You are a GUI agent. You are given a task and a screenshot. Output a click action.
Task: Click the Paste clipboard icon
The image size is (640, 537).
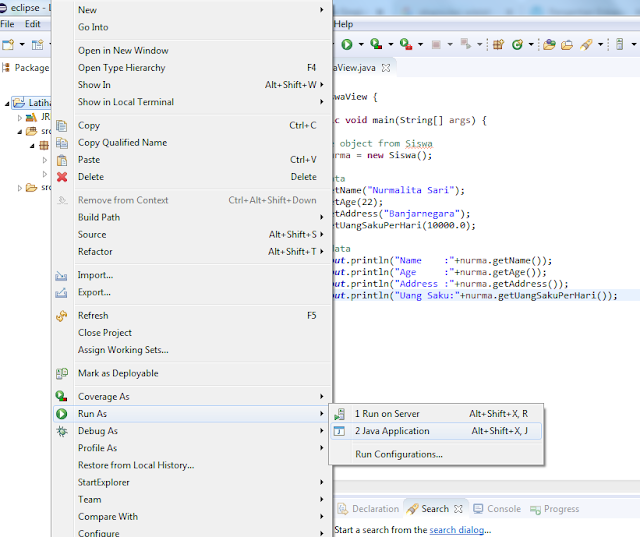pyautogui.click(x=62, y=160)
